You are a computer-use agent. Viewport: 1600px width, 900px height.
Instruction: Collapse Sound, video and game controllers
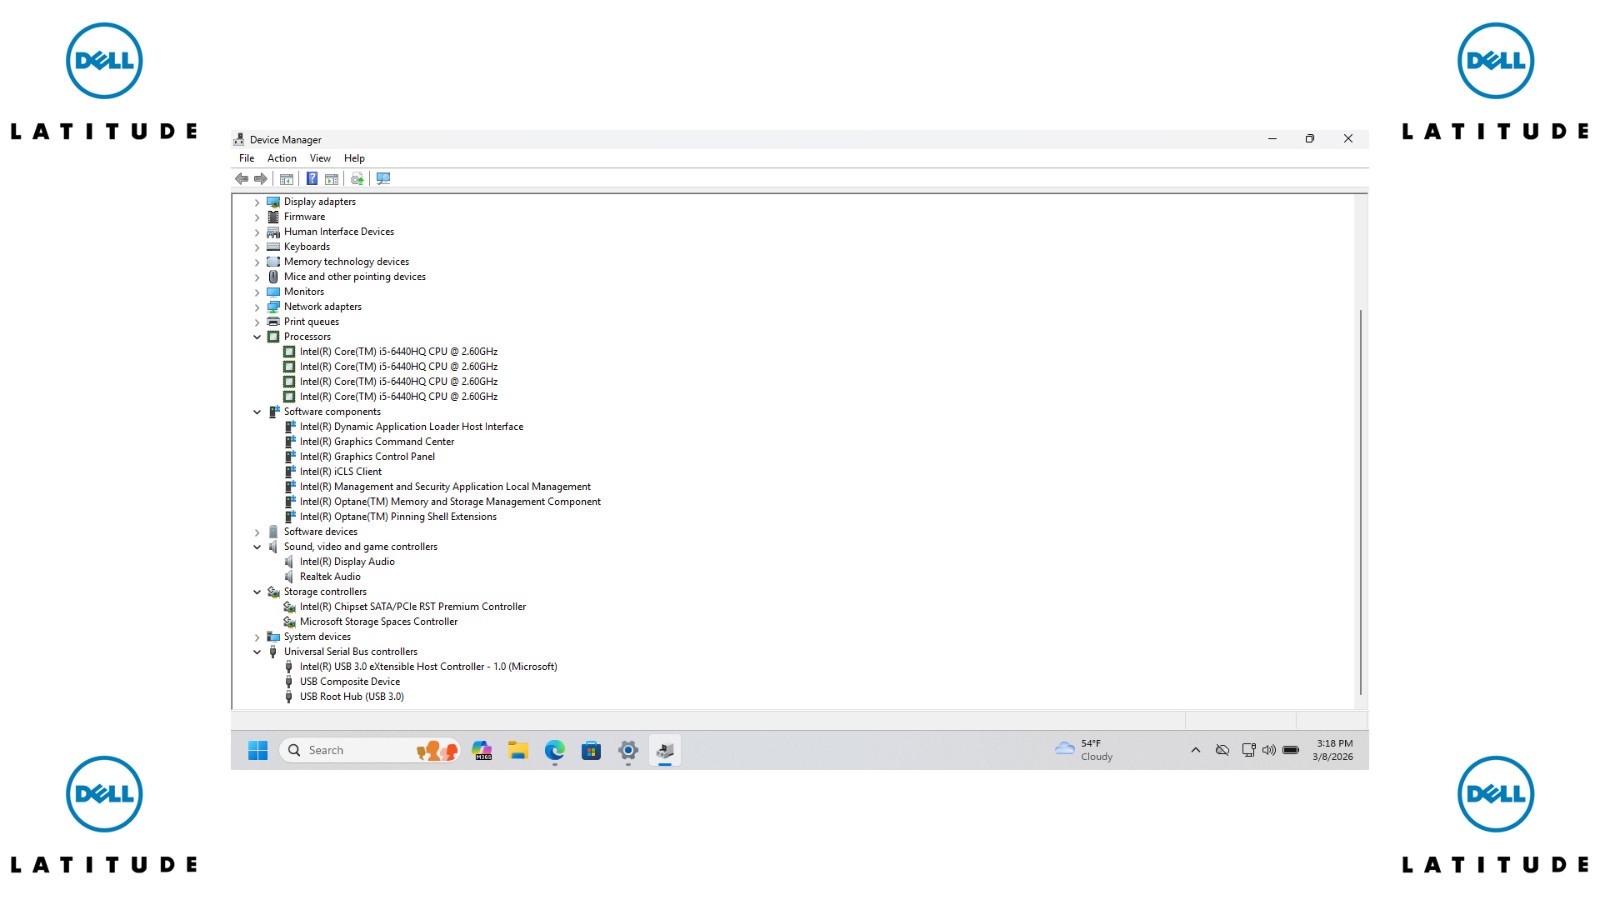(257, 547)
